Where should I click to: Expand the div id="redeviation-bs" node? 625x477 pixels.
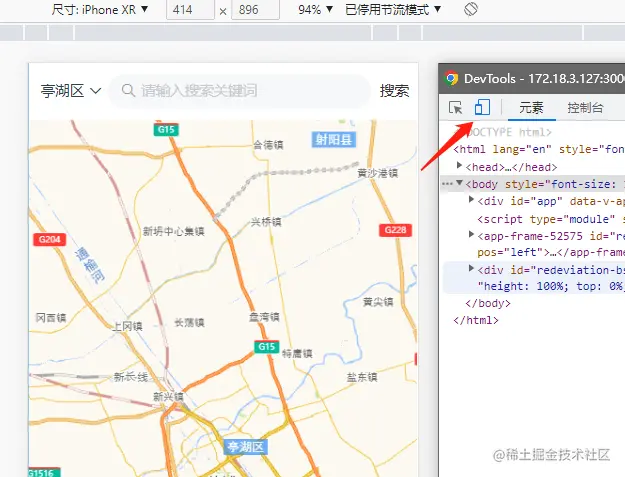(471, 268)
